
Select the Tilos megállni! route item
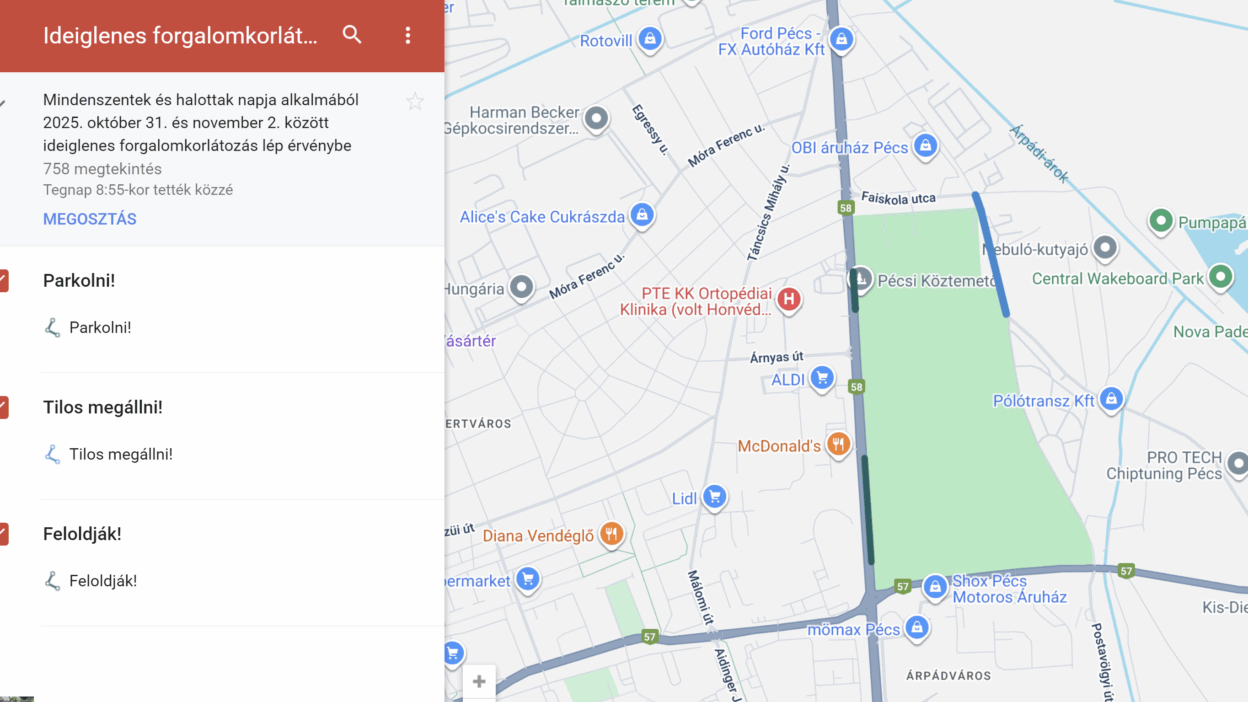tap(120, 454)
